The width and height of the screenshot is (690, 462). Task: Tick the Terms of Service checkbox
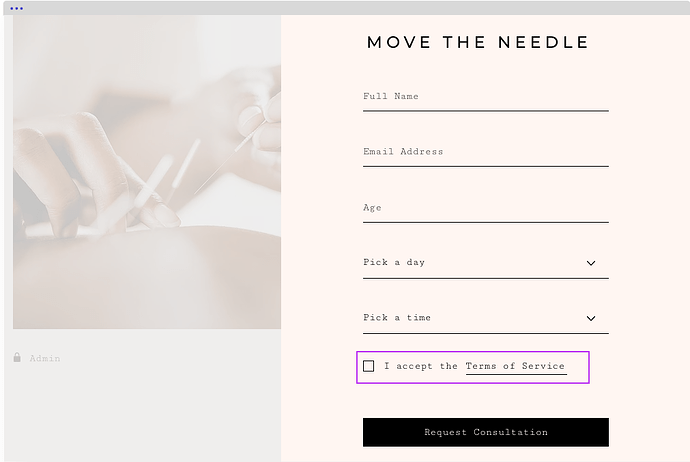coord(369,366)
